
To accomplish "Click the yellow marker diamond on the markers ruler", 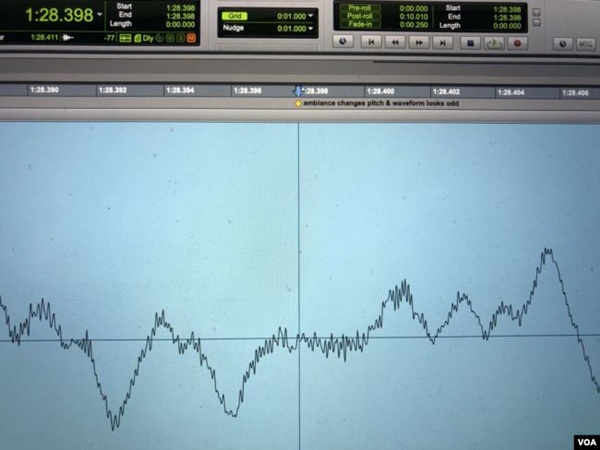I will click(297, 103).
